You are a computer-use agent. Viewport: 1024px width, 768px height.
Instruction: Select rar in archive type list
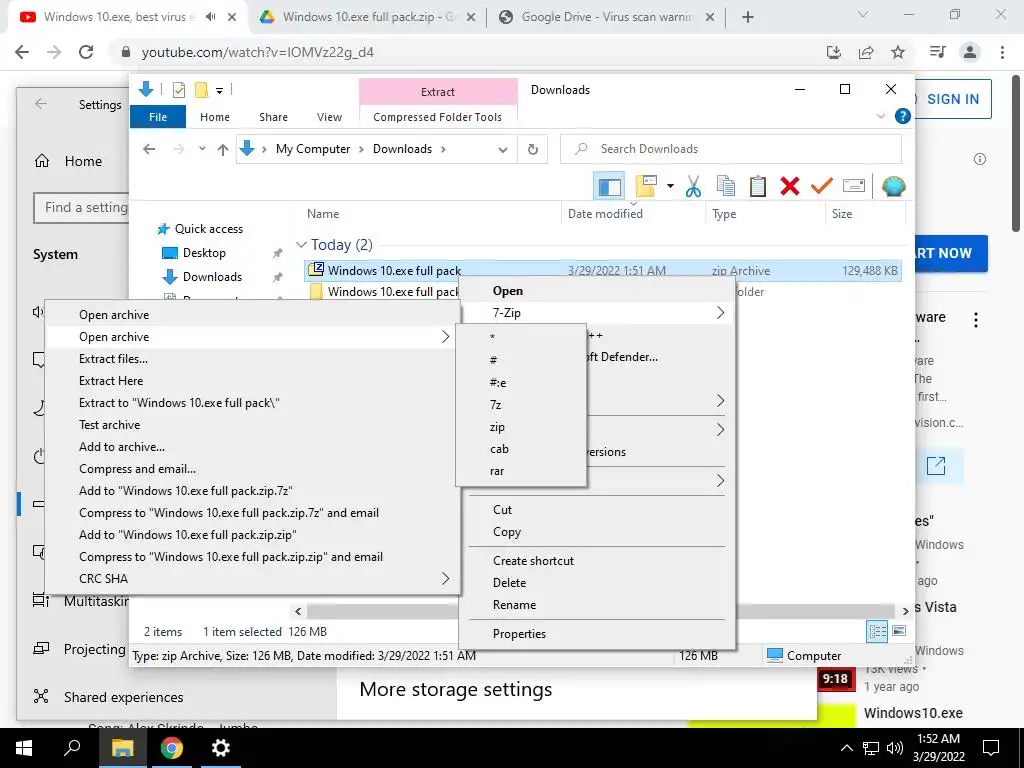coord(521,471)
